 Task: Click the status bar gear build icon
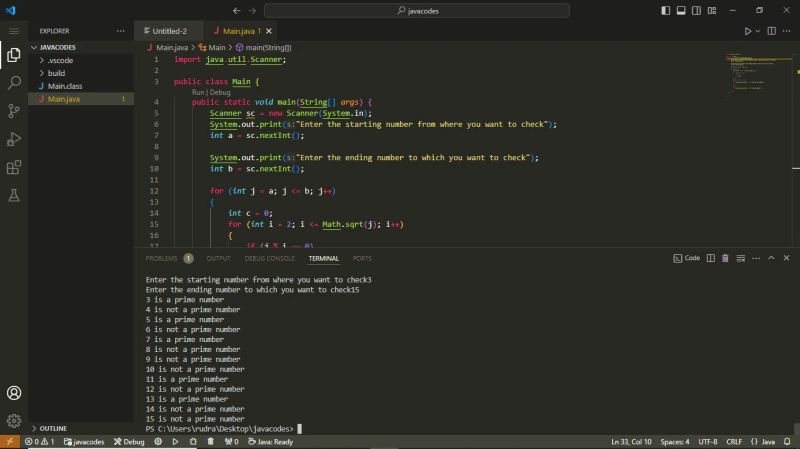158,442
